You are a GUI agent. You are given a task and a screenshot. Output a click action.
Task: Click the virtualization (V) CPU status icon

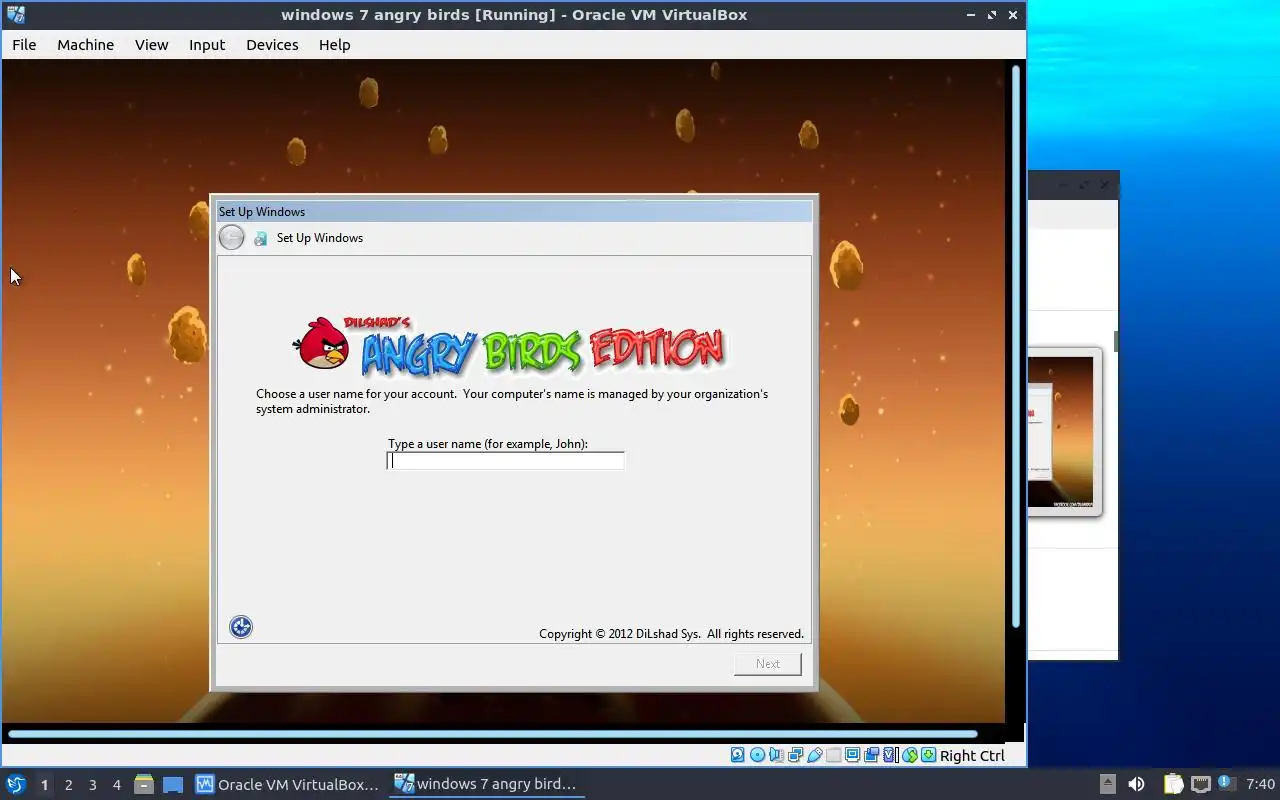click(x=890, y=755)
